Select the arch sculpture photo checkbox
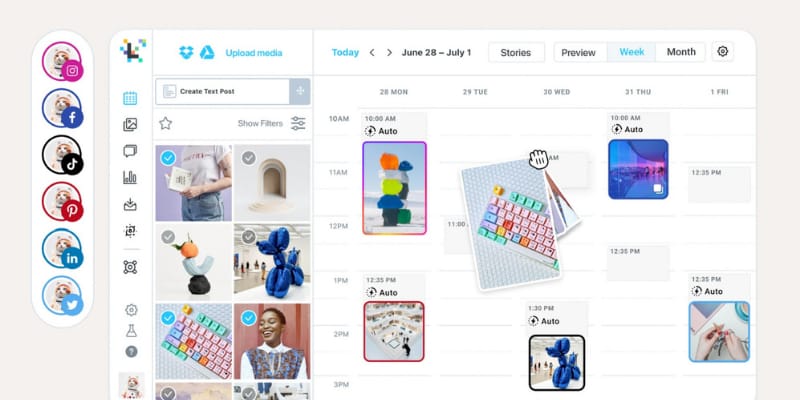 click(248, 158)
